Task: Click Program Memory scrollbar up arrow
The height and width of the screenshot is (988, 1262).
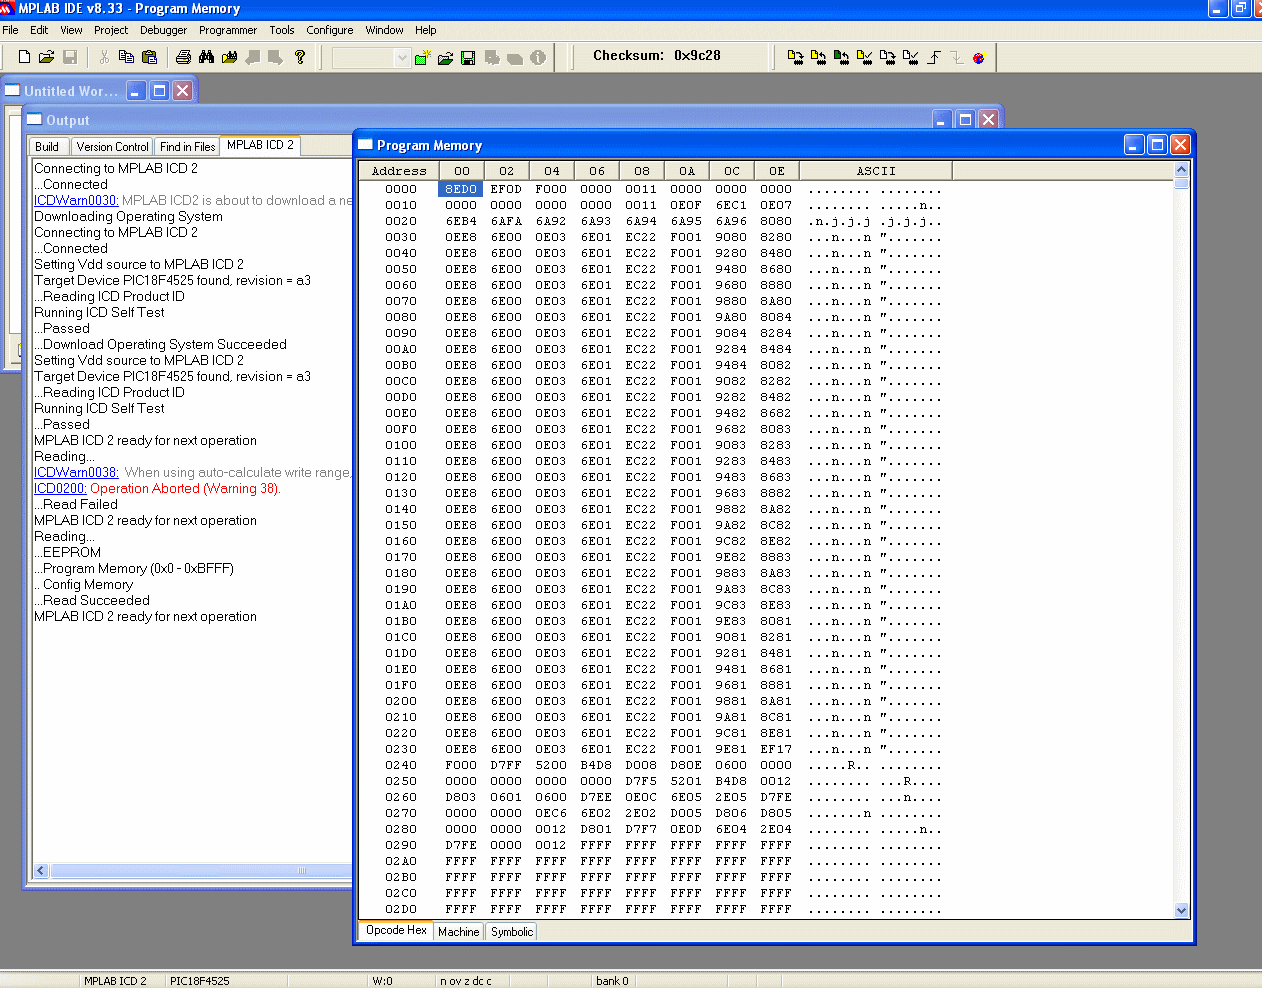Action: tap(1182, 170)
